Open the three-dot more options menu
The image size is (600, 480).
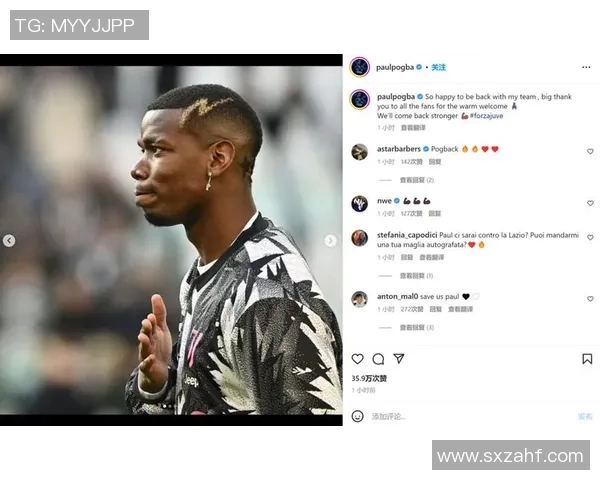tap(586, 67)
